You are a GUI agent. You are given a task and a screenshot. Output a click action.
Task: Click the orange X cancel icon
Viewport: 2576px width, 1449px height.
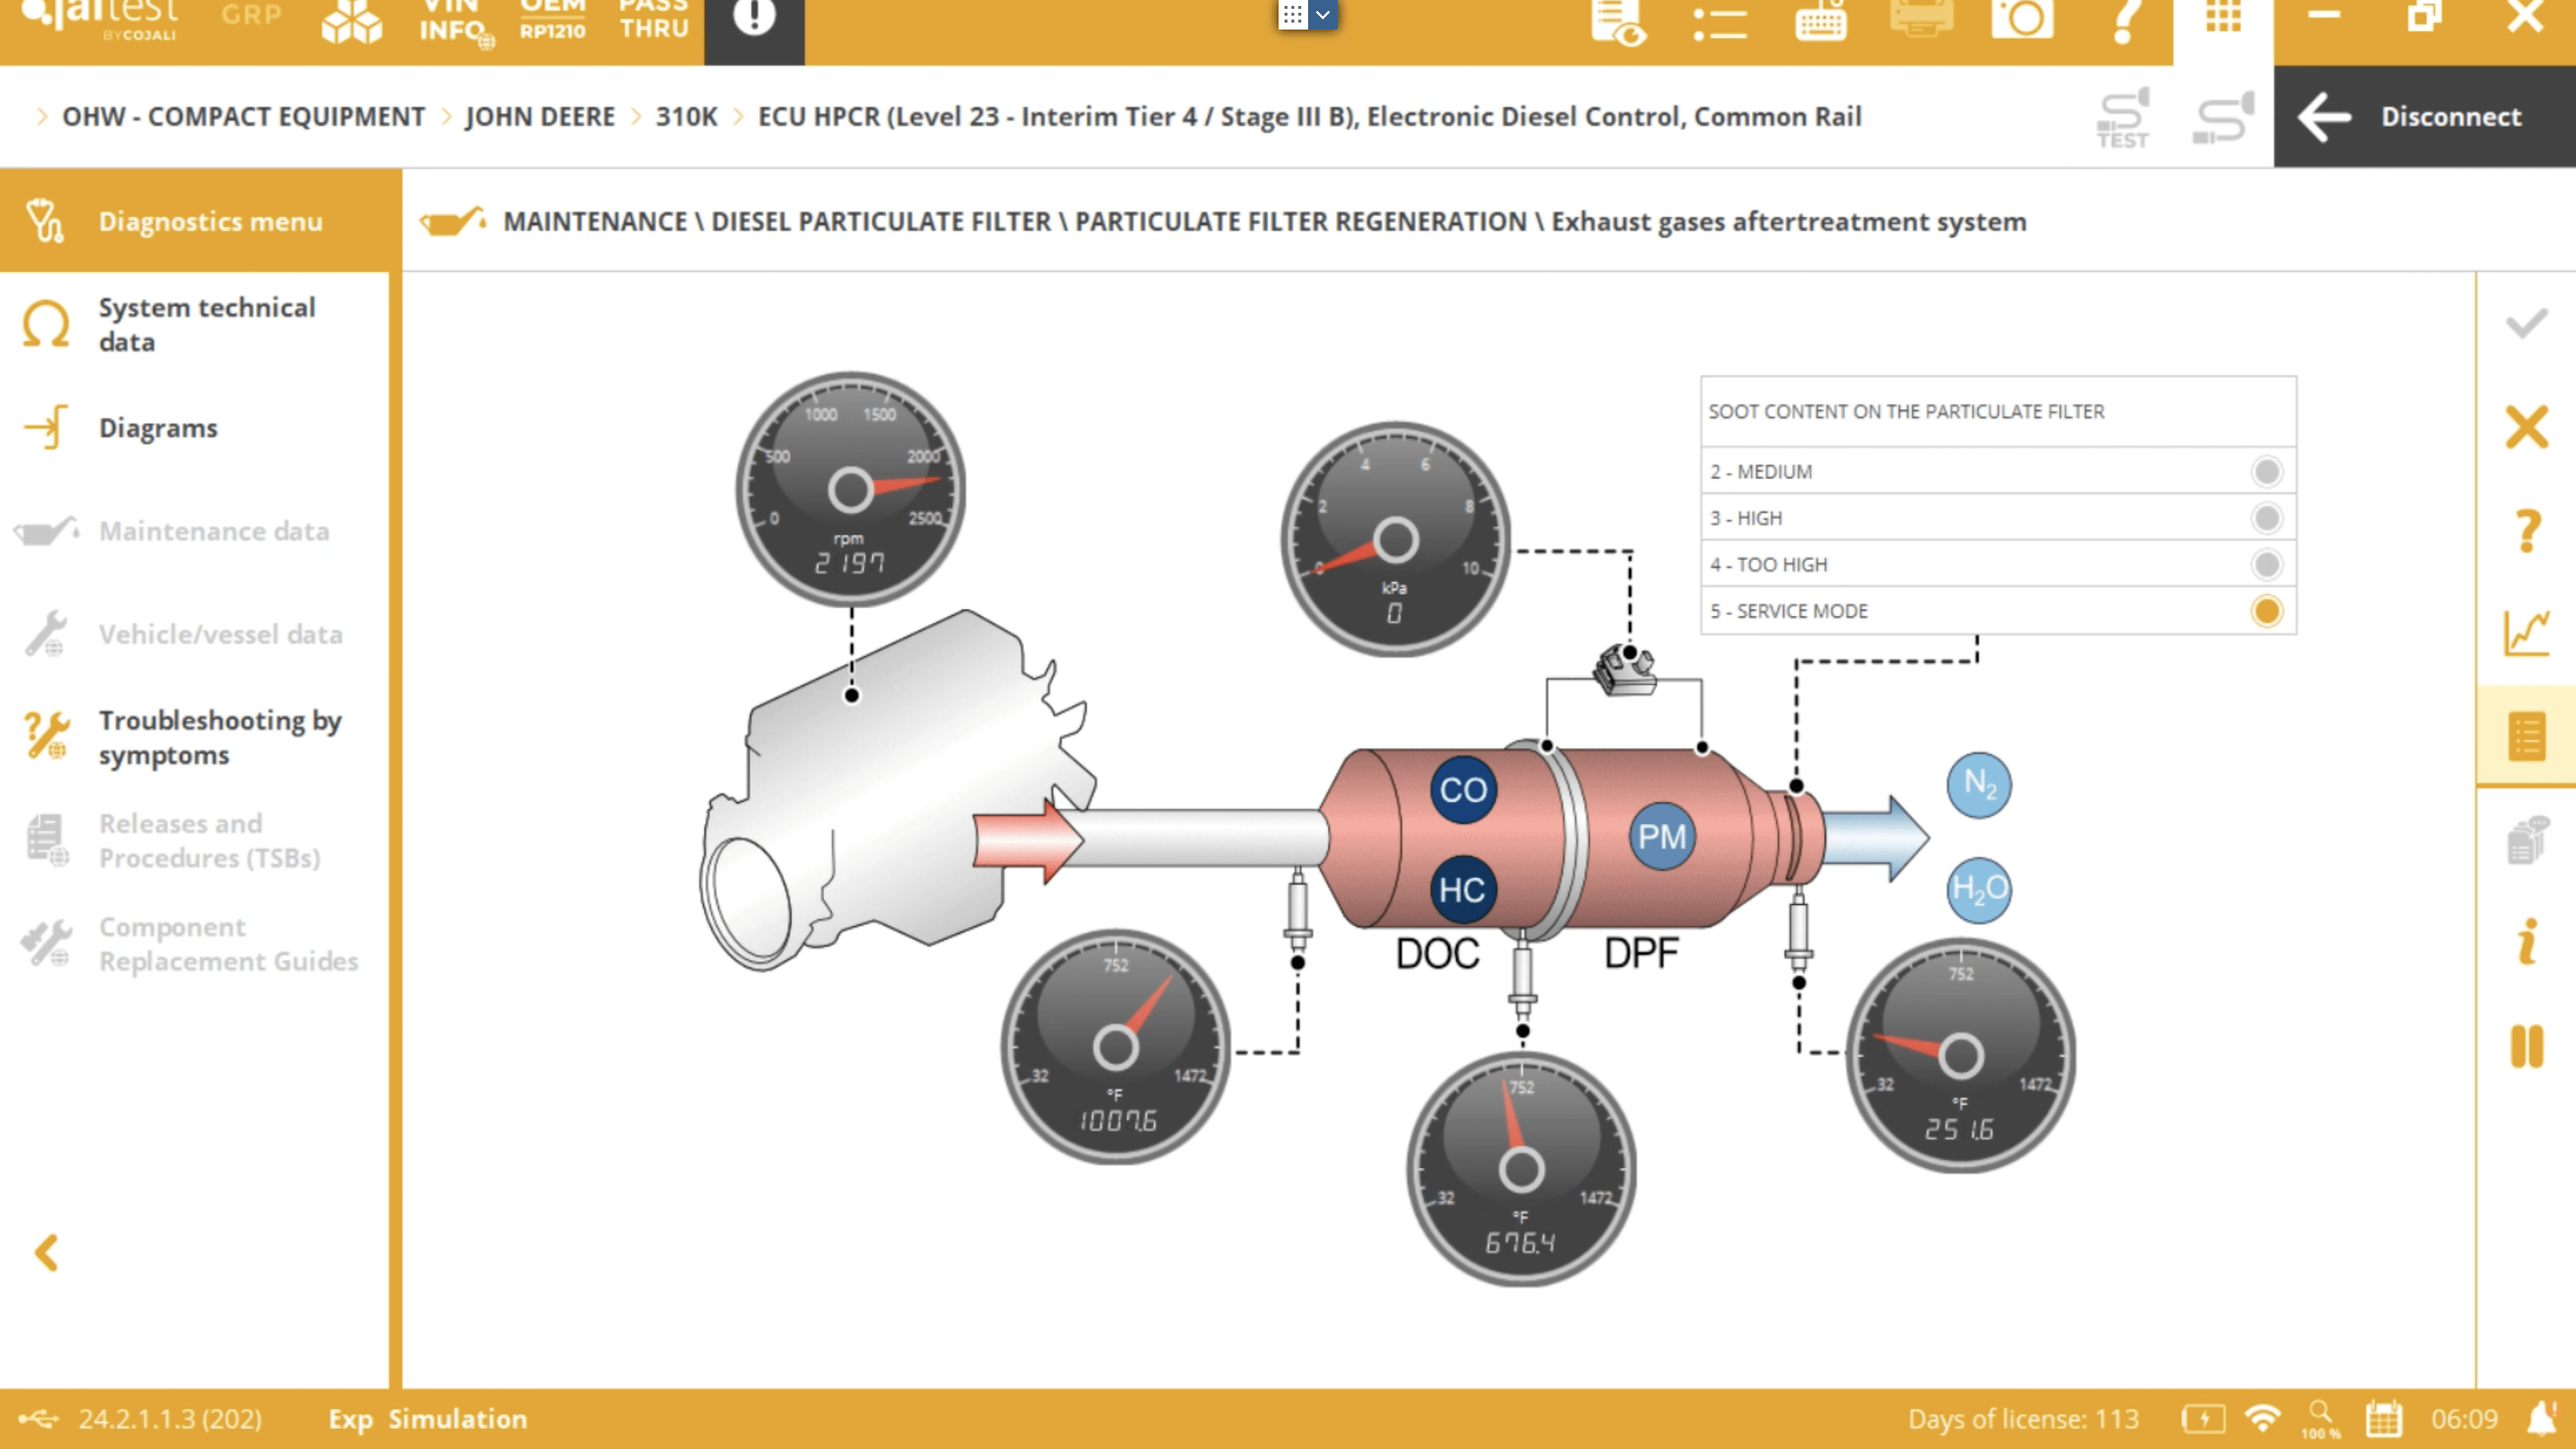tap(2526, 428)
